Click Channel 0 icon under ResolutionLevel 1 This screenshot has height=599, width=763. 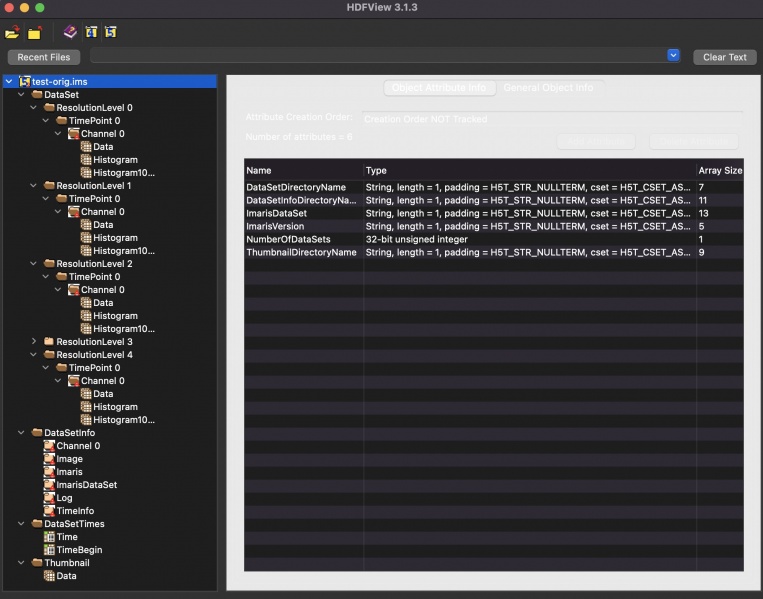coord(73,212)
